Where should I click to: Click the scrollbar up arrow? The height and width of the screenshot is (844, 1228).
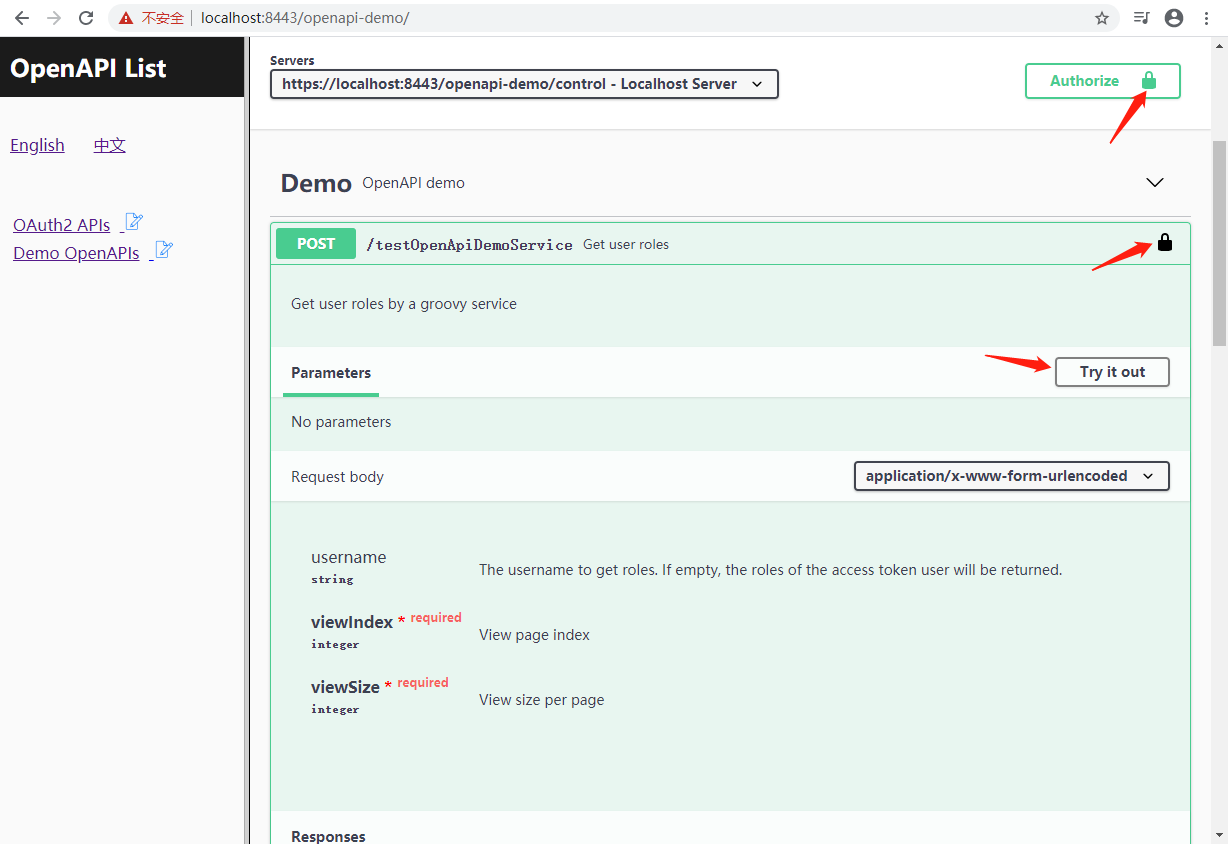pos(1219,46)
